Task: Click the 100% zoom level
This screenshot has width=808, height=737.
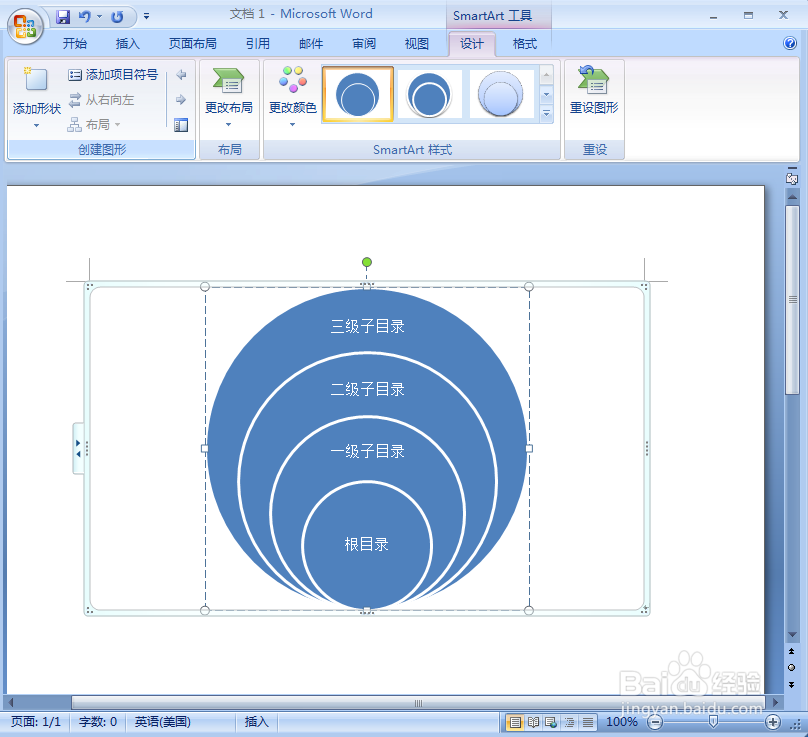Action: click(621, 722)
